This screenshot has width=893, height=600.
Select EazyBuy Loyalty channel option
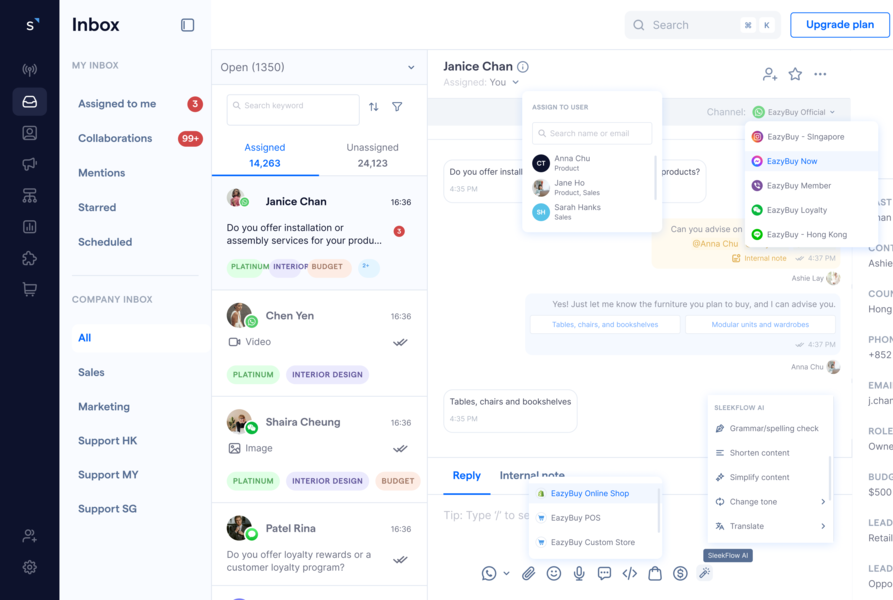[x=811, y=210]
